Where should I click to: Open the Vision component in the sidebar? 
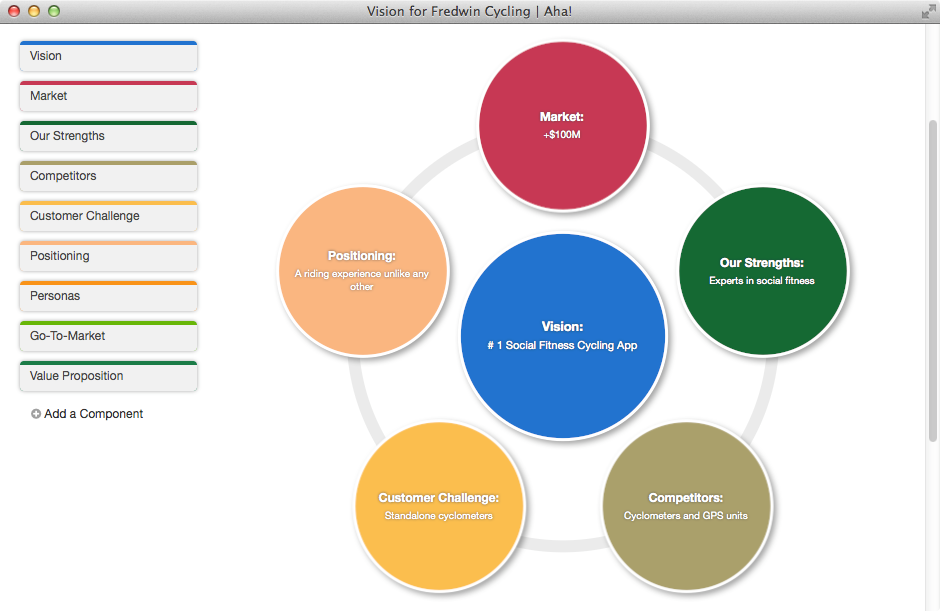107,56
